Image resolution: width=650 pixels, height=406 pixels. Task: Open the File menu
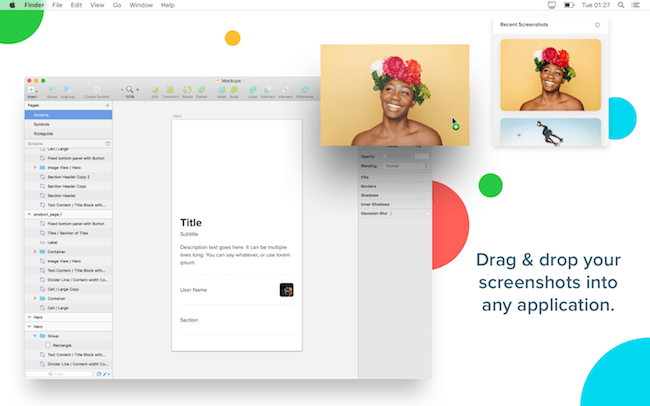57,5
